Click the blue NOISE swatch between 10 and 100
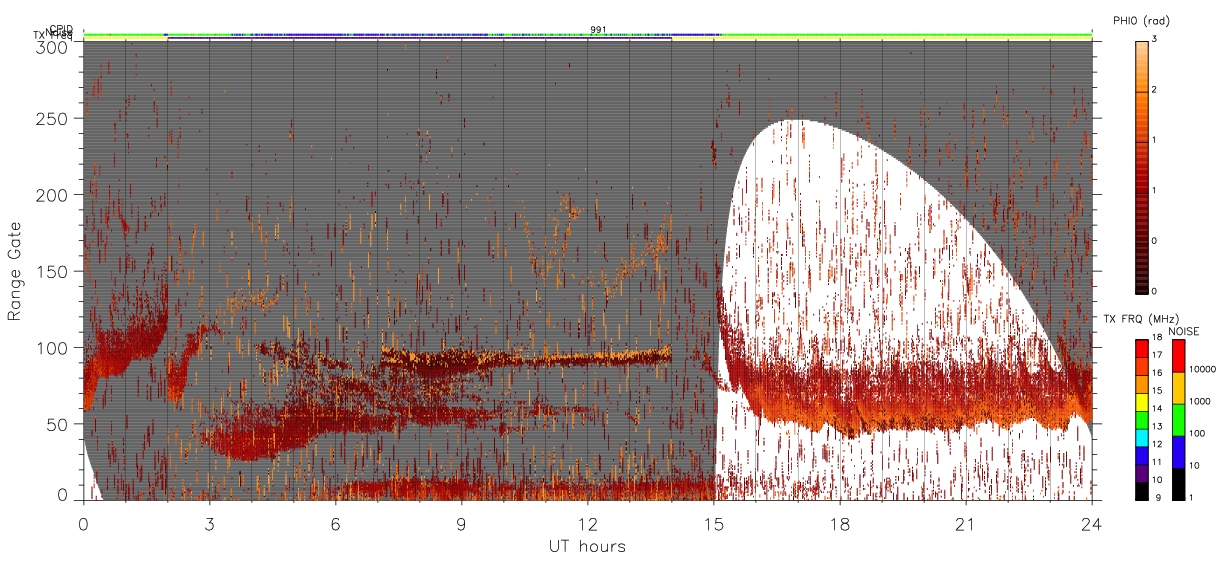Image resolution: width=1228 pixels, height=567 pixels. pos(1178,451)
